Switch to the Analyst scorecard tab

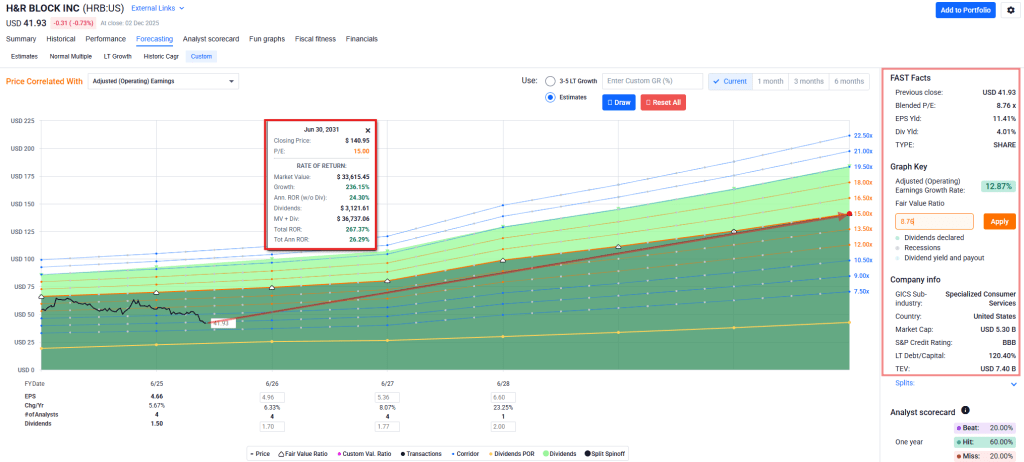click(x=211, y=39)
